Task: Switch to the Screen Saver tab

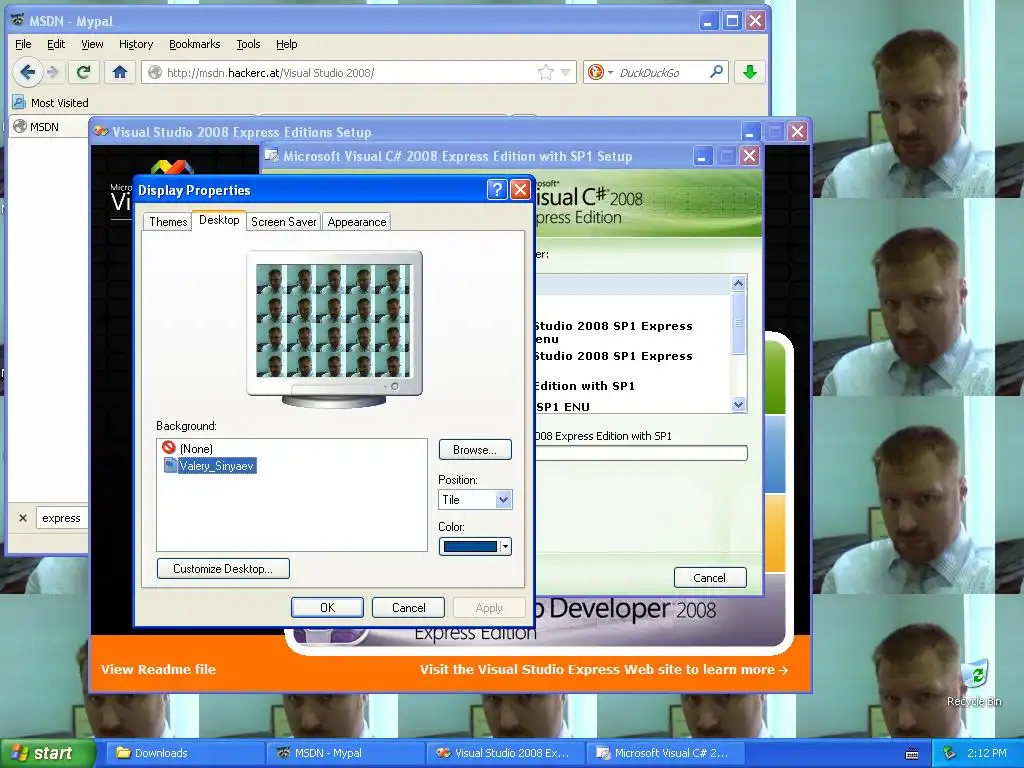Action: 283,222
